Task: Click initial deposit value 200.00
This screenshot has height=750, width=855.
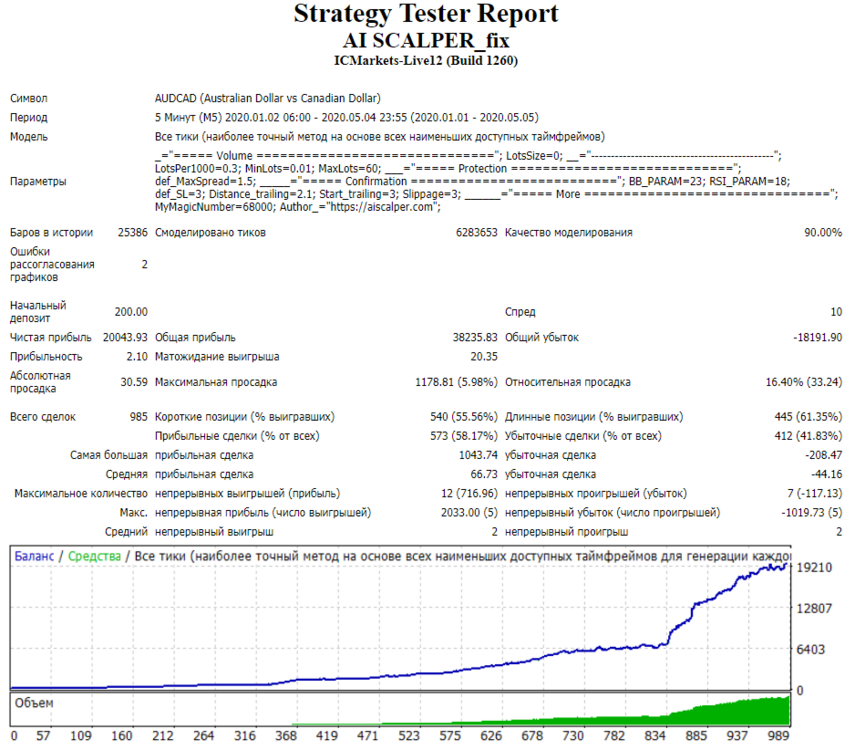Action: coord(131,311)
